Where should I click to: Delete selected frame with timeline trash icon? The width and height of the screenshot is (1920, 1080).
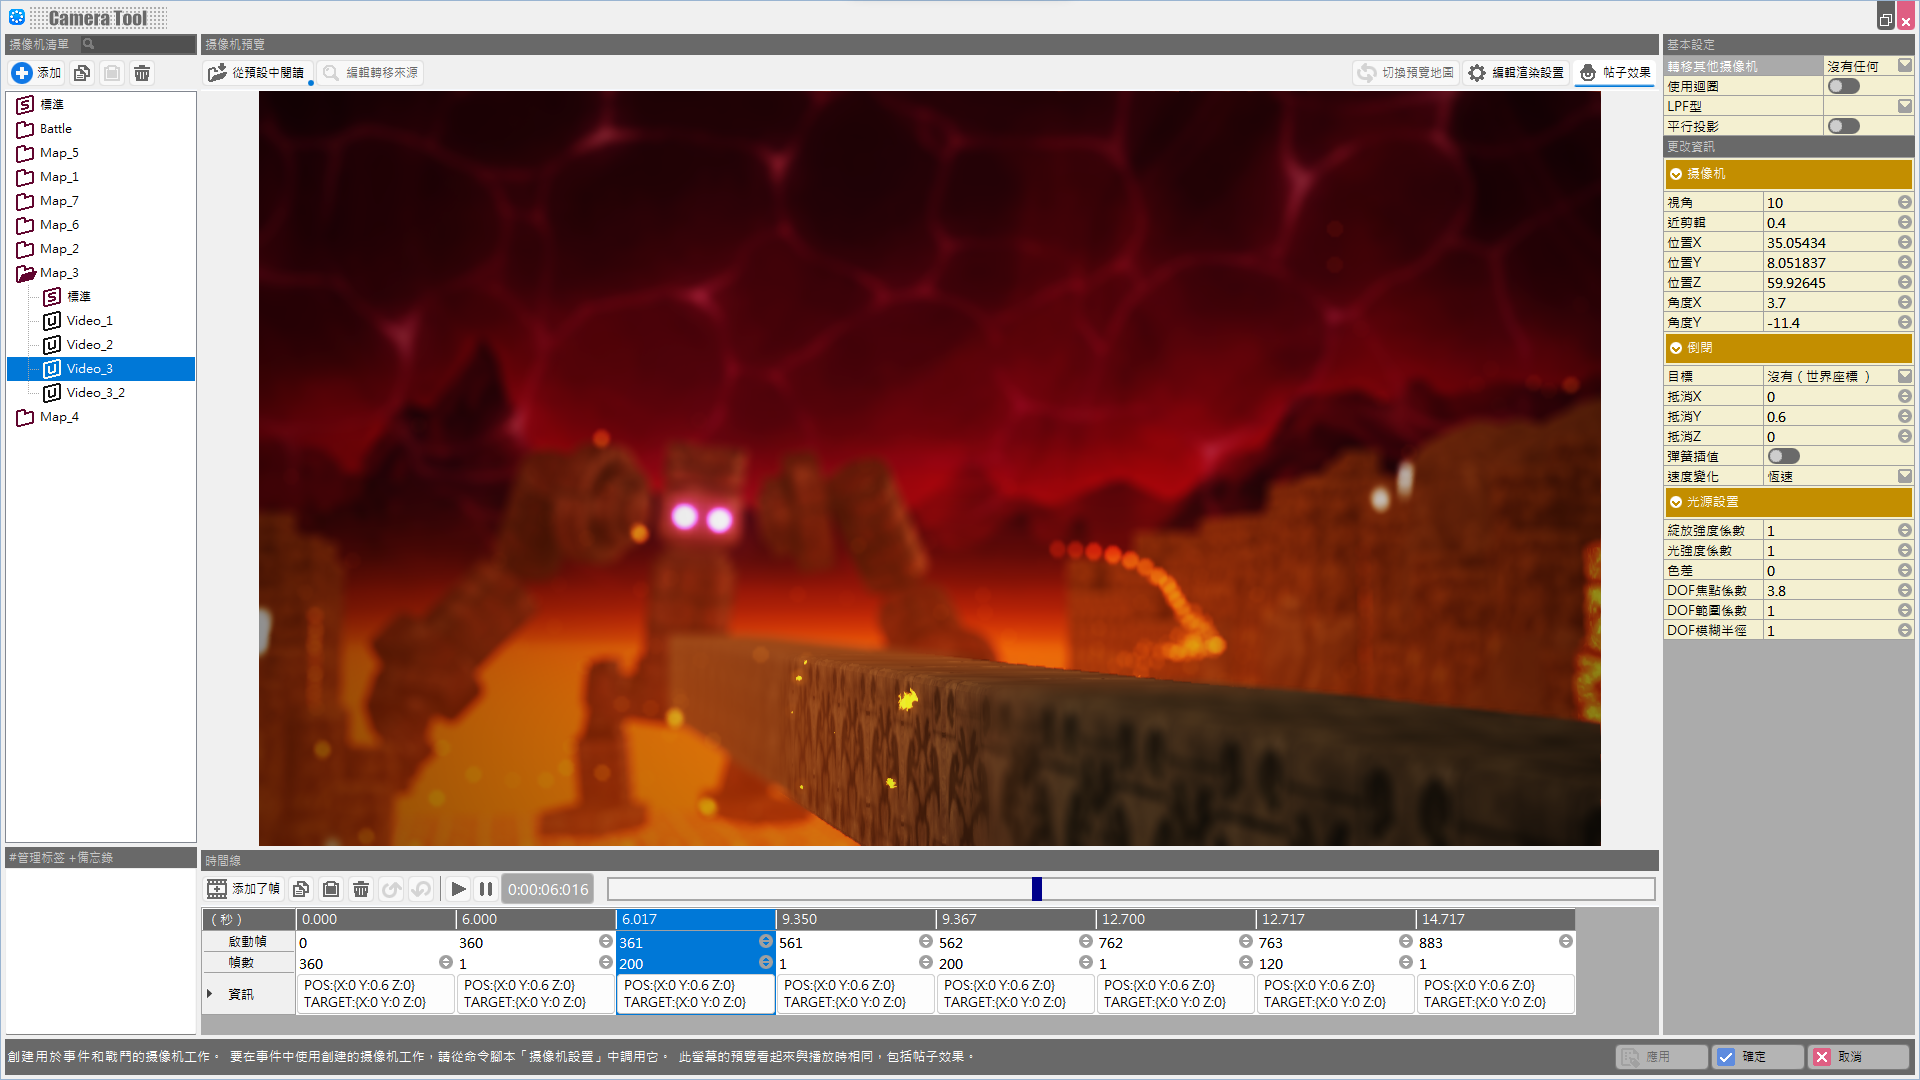pos(361,889)
